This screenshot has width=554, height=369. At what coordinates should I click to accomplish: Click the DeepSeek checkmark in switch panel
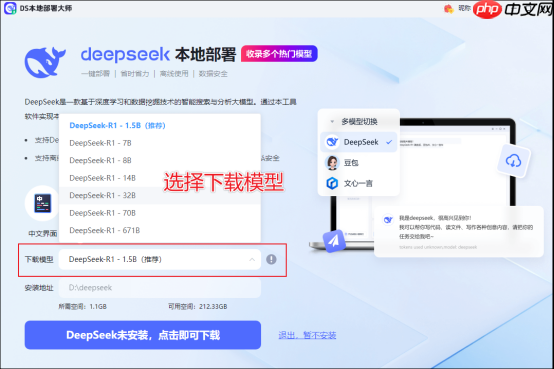coord(389,142)
